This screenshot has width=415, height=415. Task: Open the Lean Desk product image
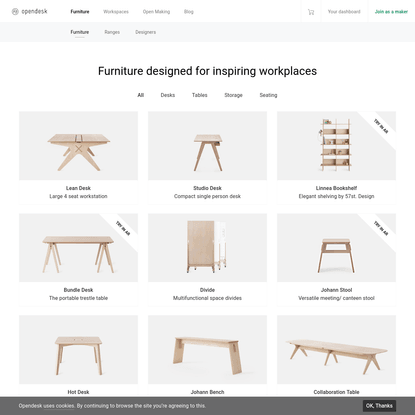(78, 146)
